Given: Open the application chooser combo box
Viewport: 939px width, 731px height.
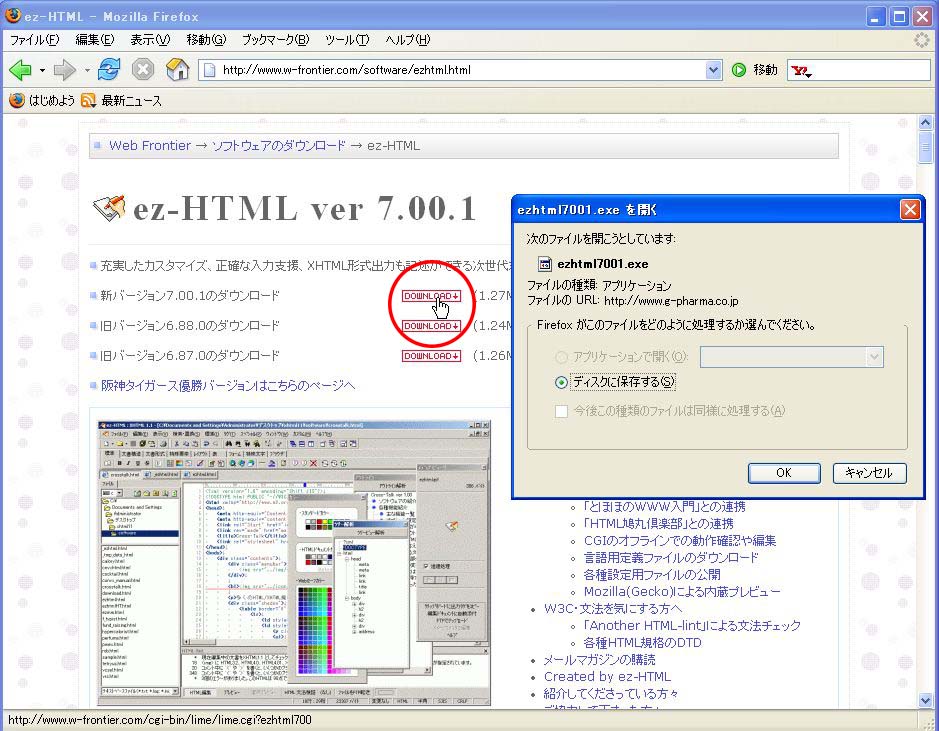Looking at the screenshot, I should 792,357.
